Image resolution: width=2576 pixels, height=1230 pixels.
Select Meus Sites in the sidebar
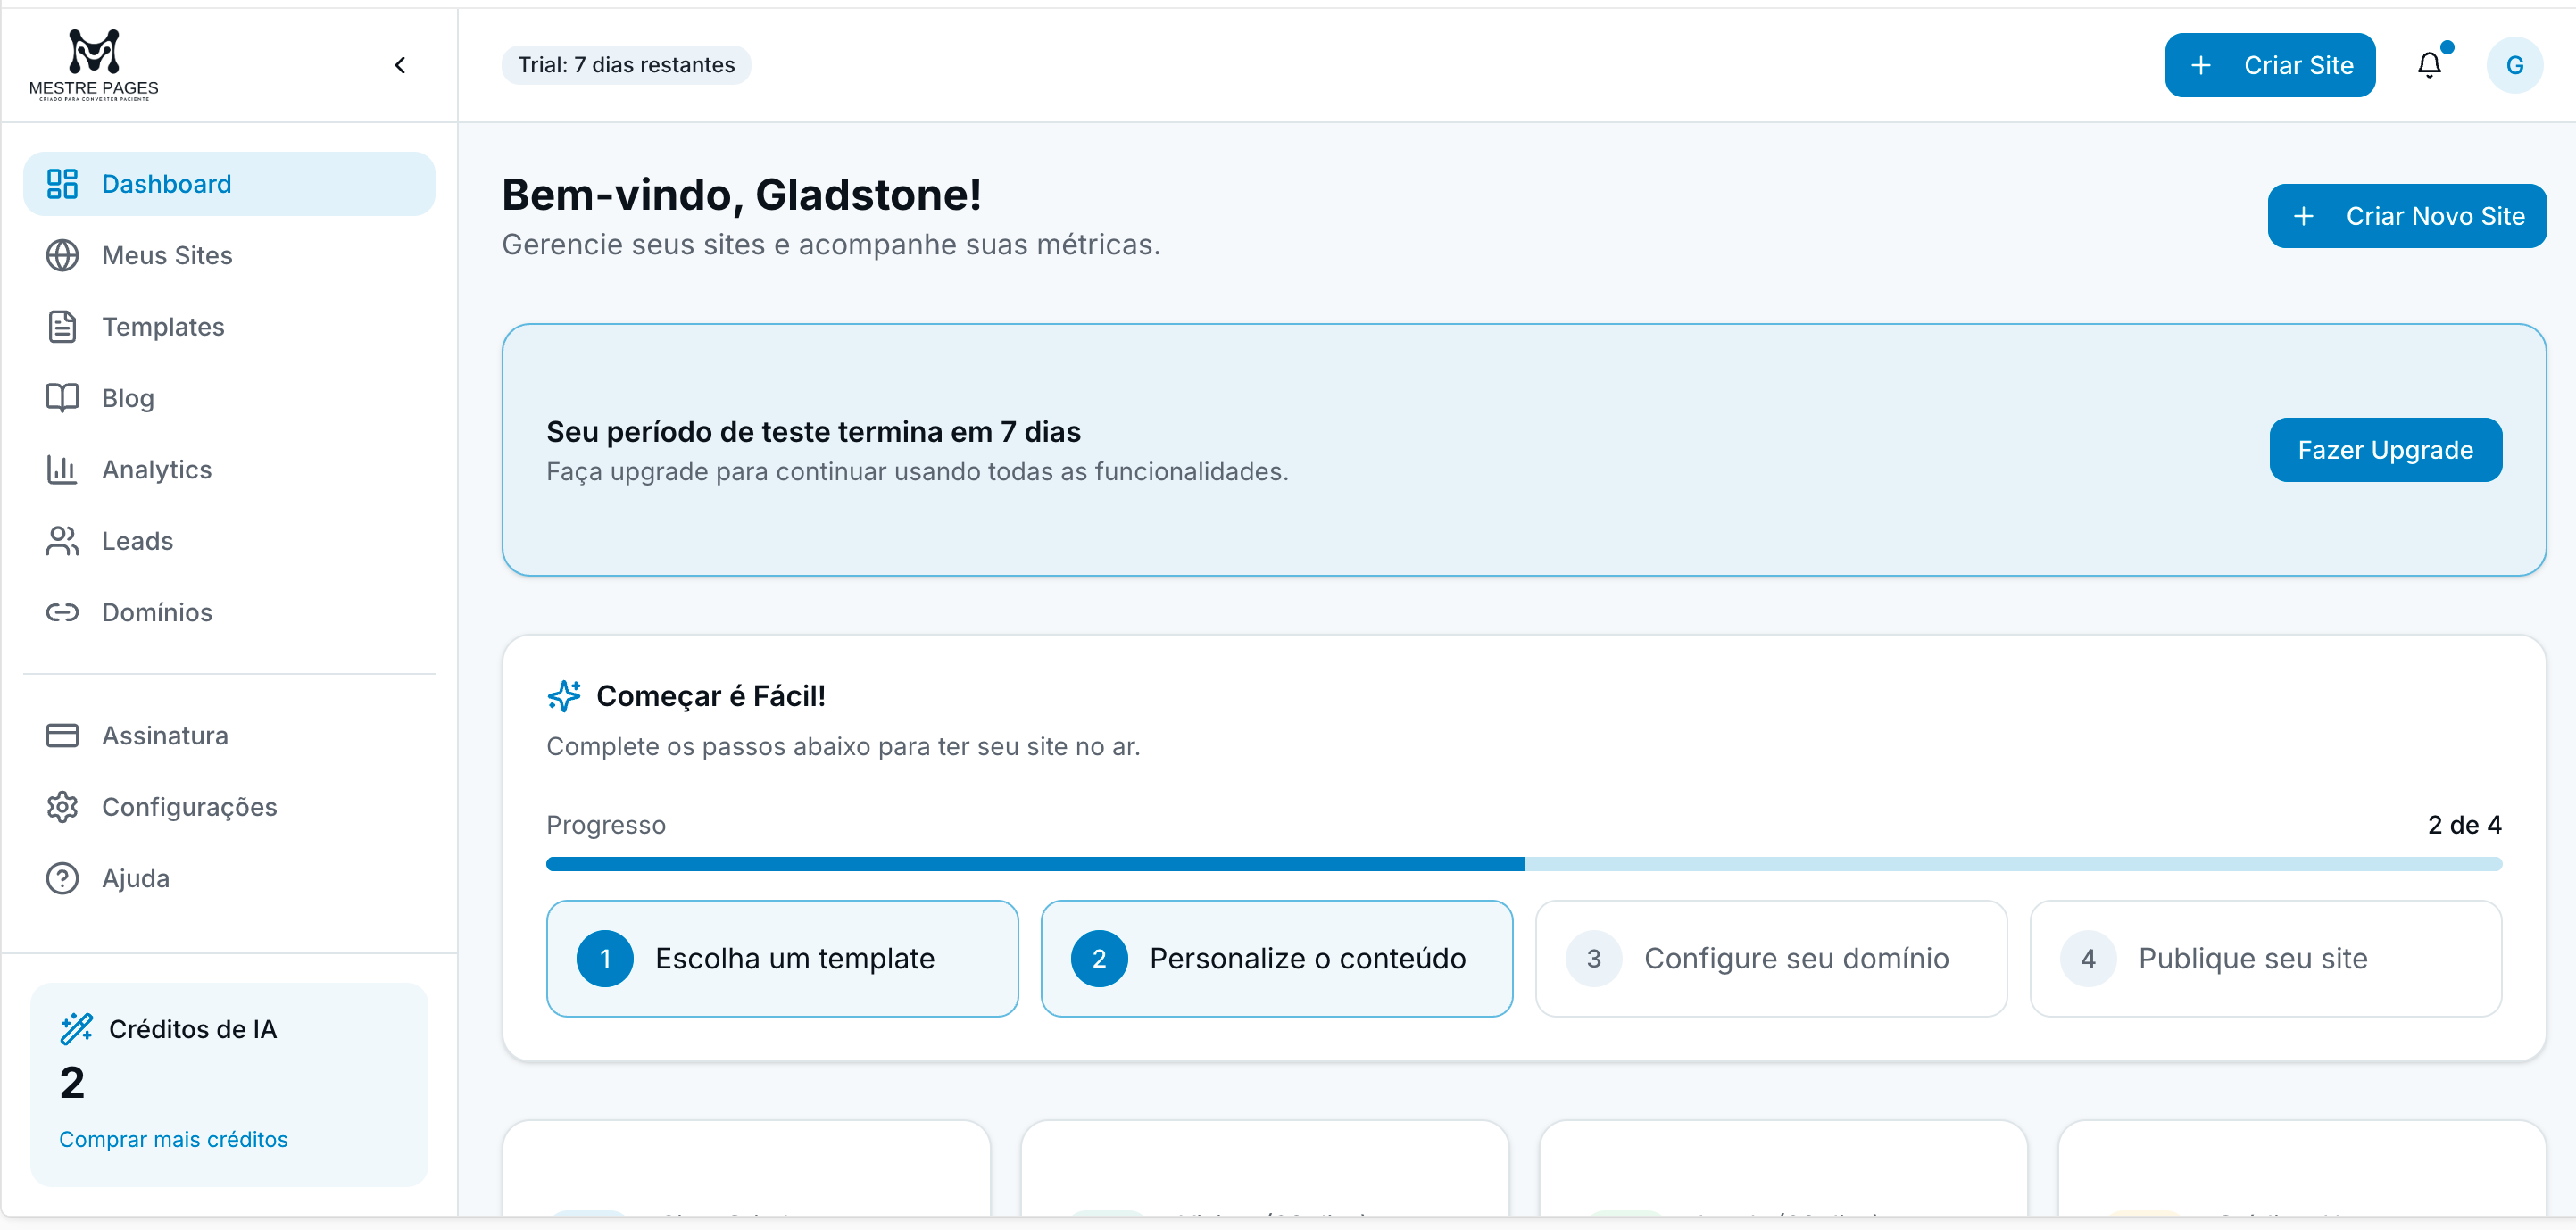coord(167,255)
